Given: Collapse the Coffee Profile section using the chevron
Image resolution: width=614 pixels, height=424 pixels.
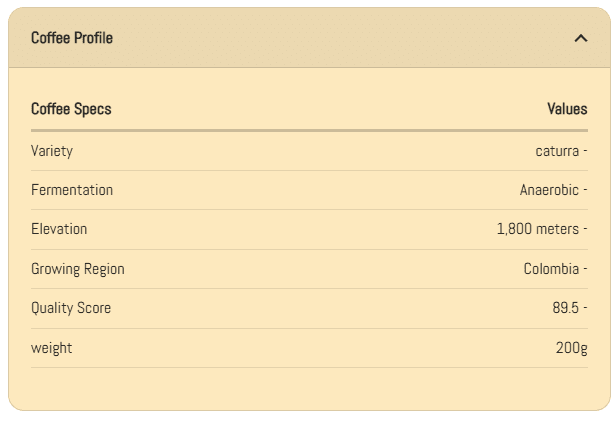Looking at the screenshot, I should 581,38.
